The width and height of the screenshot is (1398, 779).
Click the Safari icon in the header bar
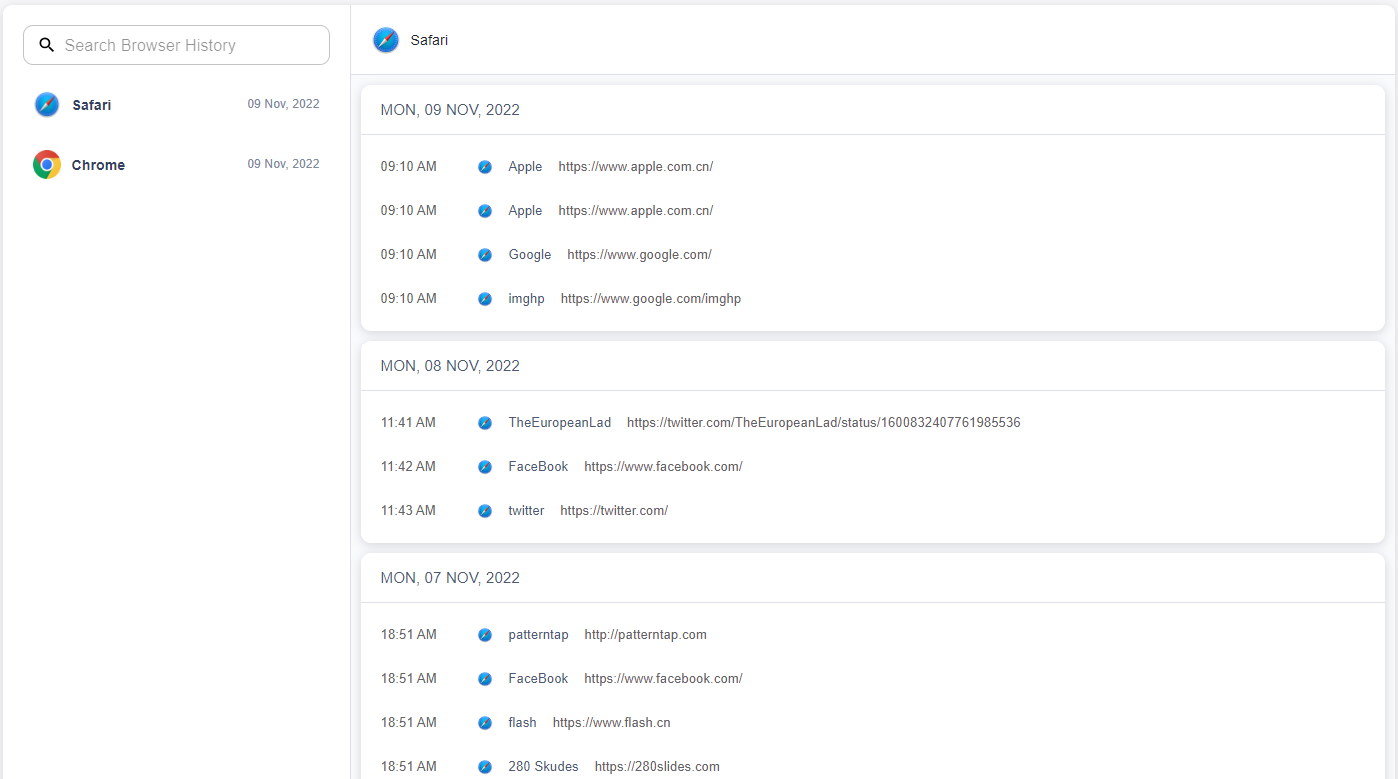[x=385, y=40]
